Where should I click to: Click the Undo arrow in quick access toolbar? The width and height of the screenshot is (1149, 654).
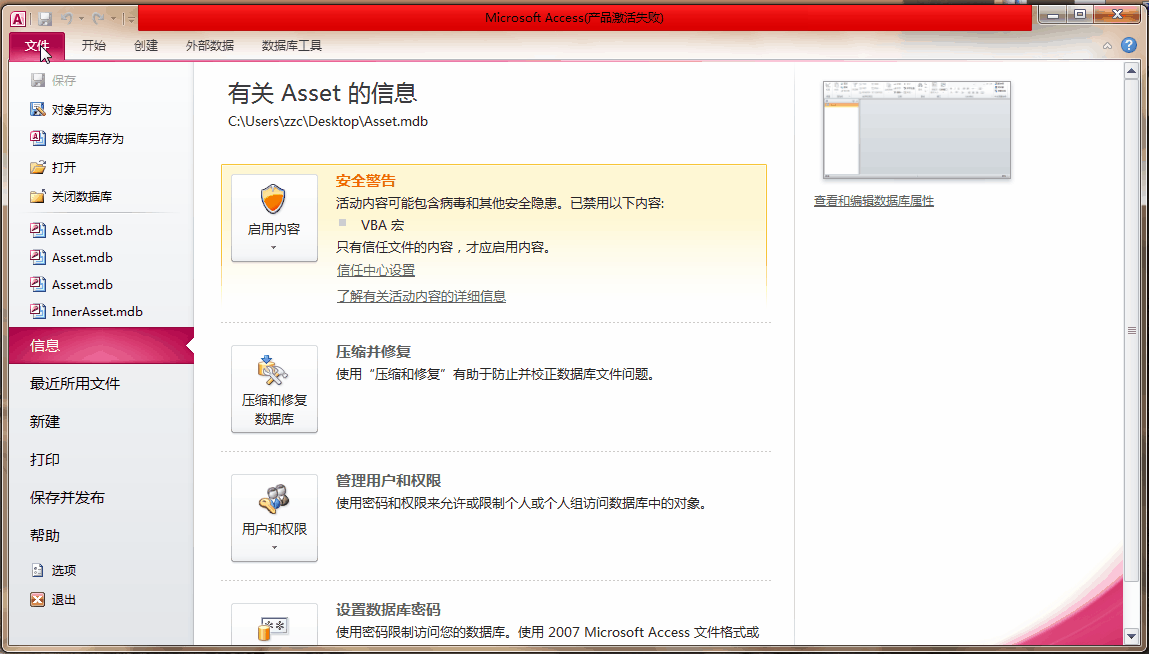(x=66, y=18)
